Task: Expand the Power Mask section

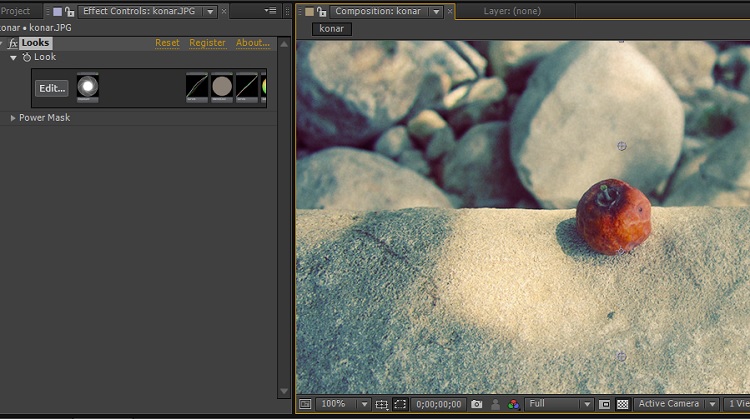Action: (x=13, y=118)
